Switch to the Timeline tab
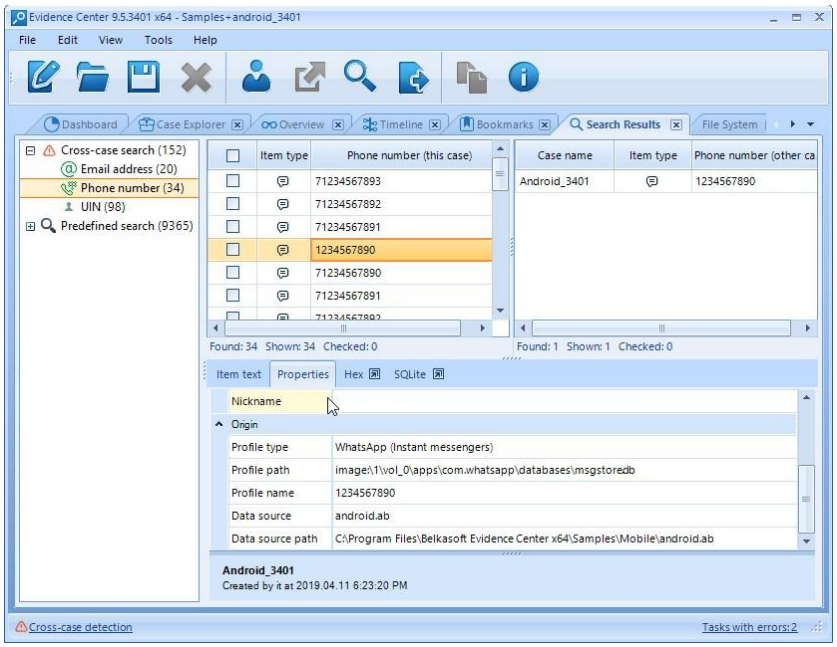 click(x=393, y=124)
